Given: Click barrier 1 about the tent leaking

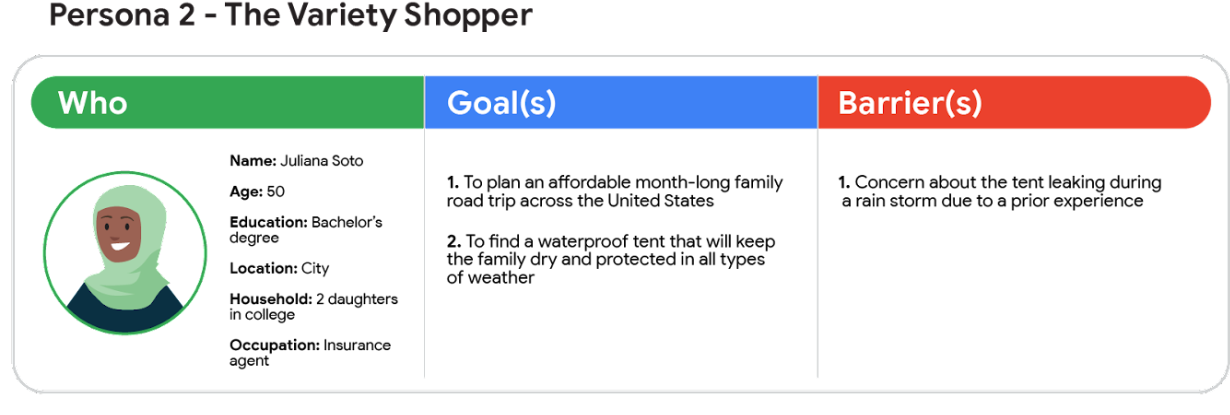Looking at the screenshot, I should 1000,192.
